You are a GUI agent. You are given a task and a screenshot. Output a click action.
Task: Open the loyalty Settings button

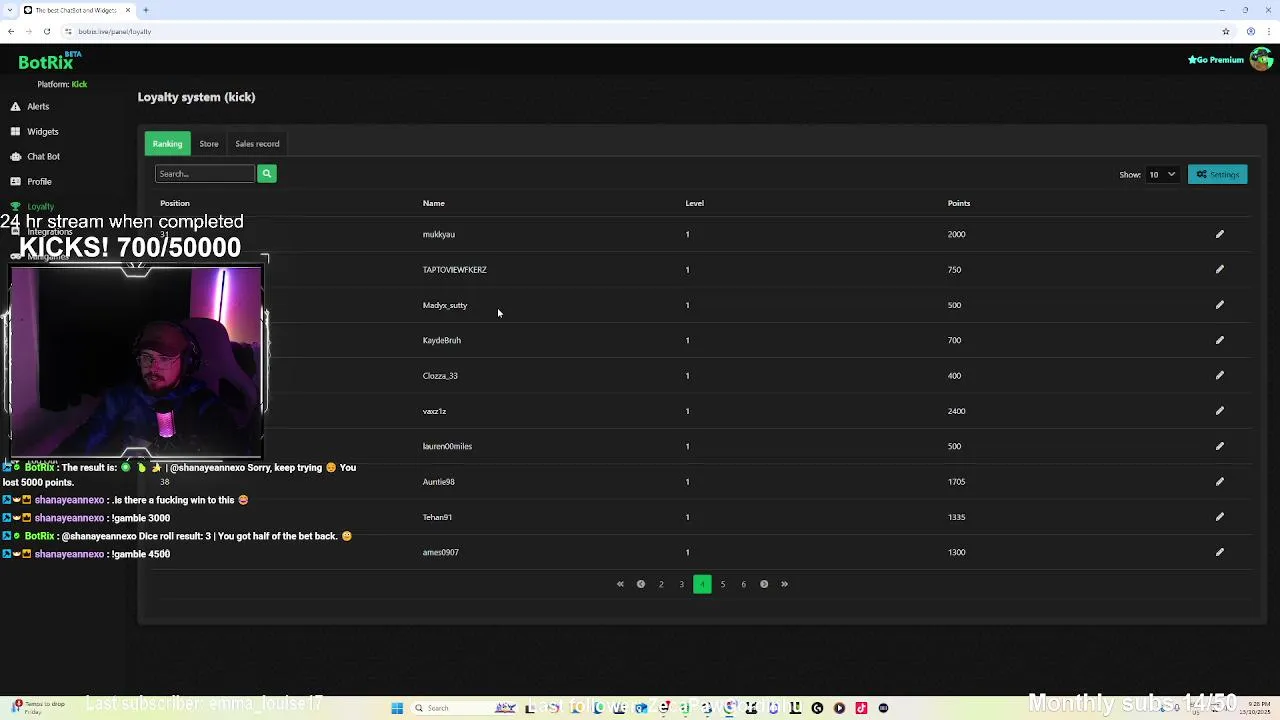(1217, 174)
